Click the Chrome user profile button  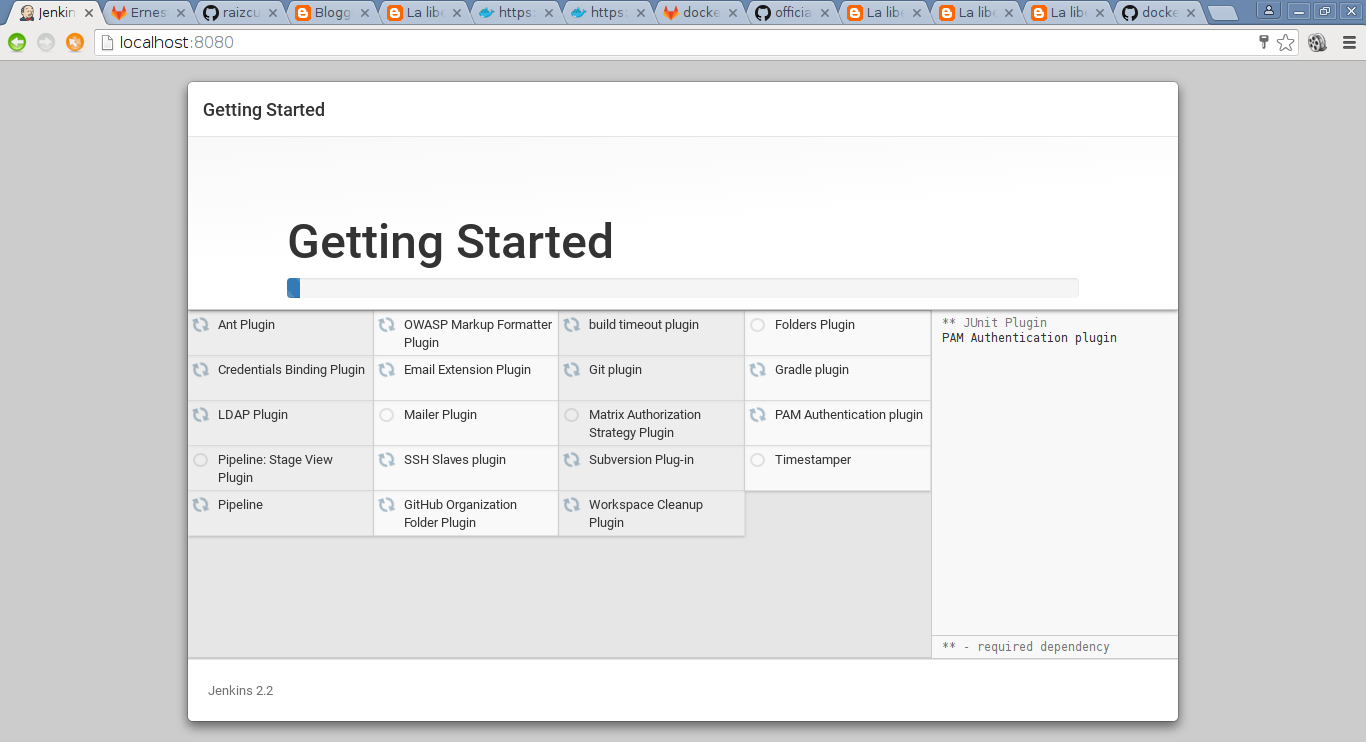[x=1269, y=11]
